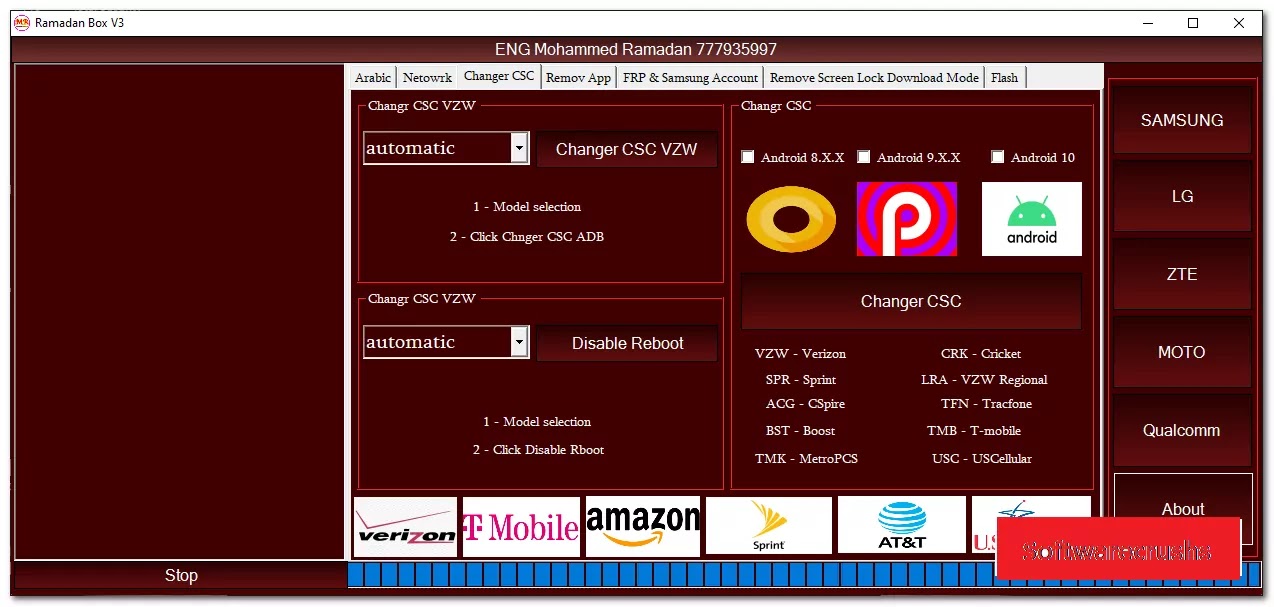Click the 'TMB - T-mobile' text
Viewport: 1274px width, 607px height.
click(974, 430)
